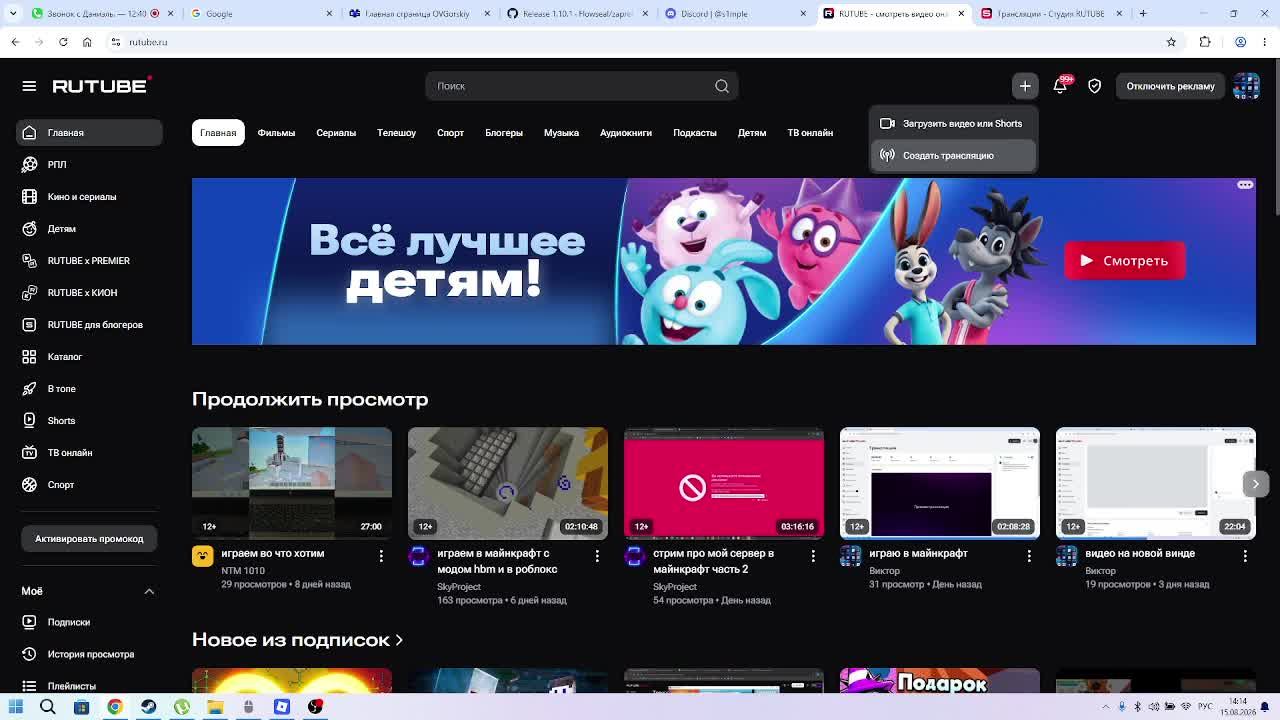Switch to Блогеры category tab

tap(504, 133)
